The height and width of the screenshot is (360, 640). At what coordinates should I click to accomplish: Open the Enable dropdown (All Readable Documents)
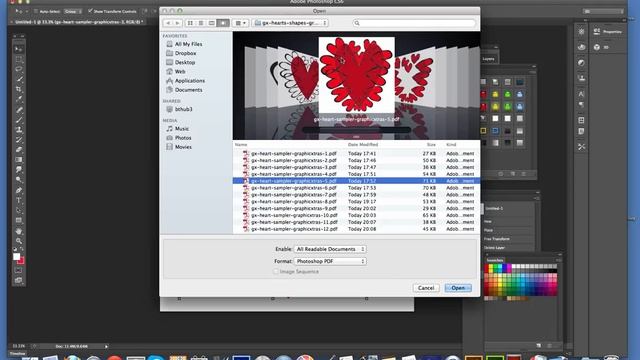click(x=330, y=249)
